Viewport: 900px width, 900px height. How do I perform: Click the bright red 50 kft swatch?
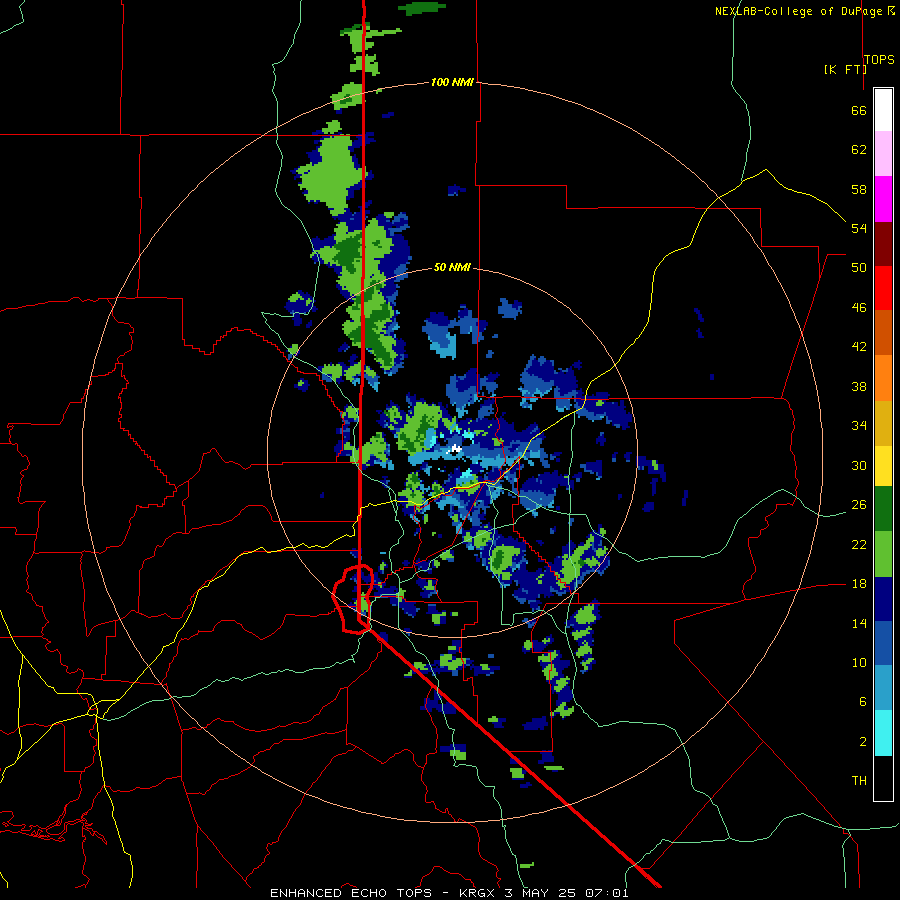click(883, 288)
